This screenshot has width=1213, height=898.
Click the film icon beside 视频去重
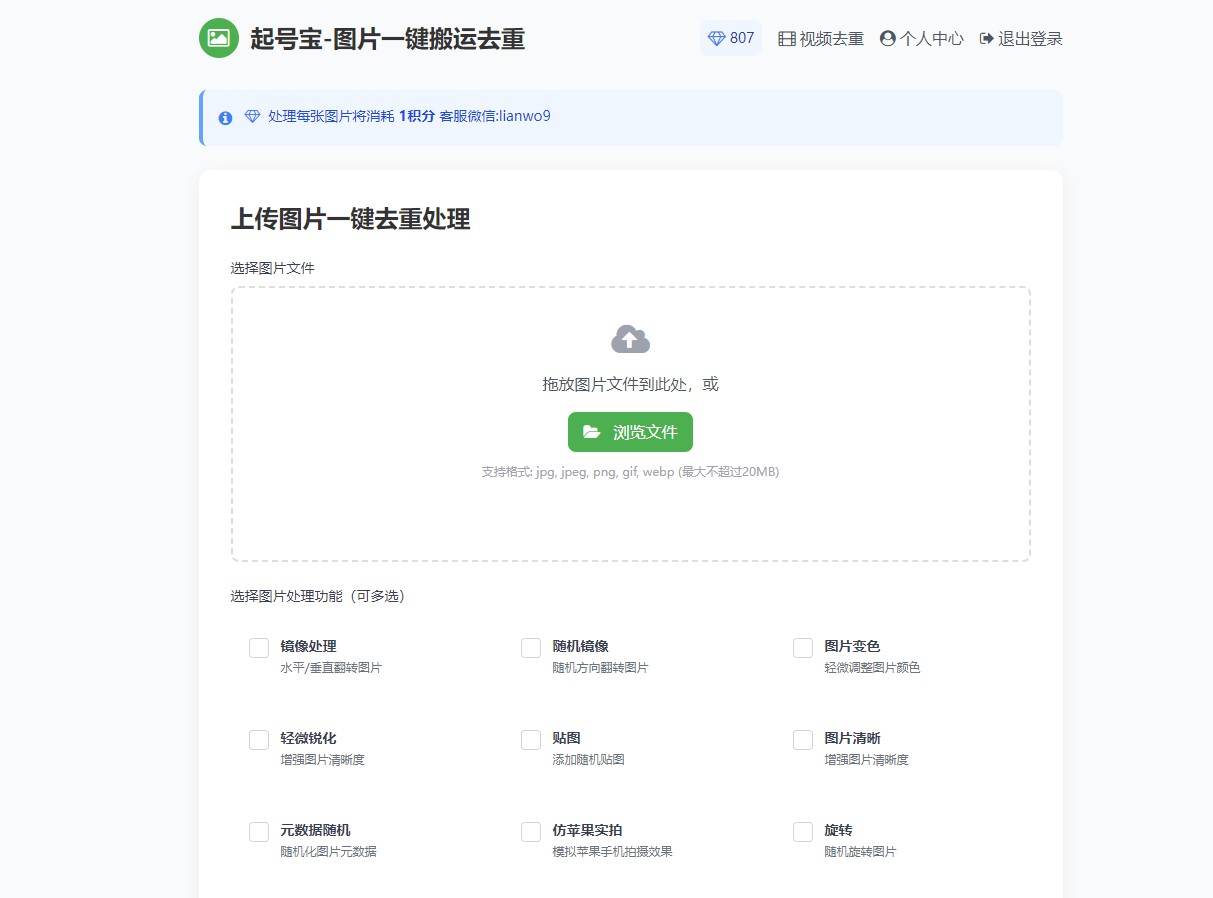click(787, 39)
